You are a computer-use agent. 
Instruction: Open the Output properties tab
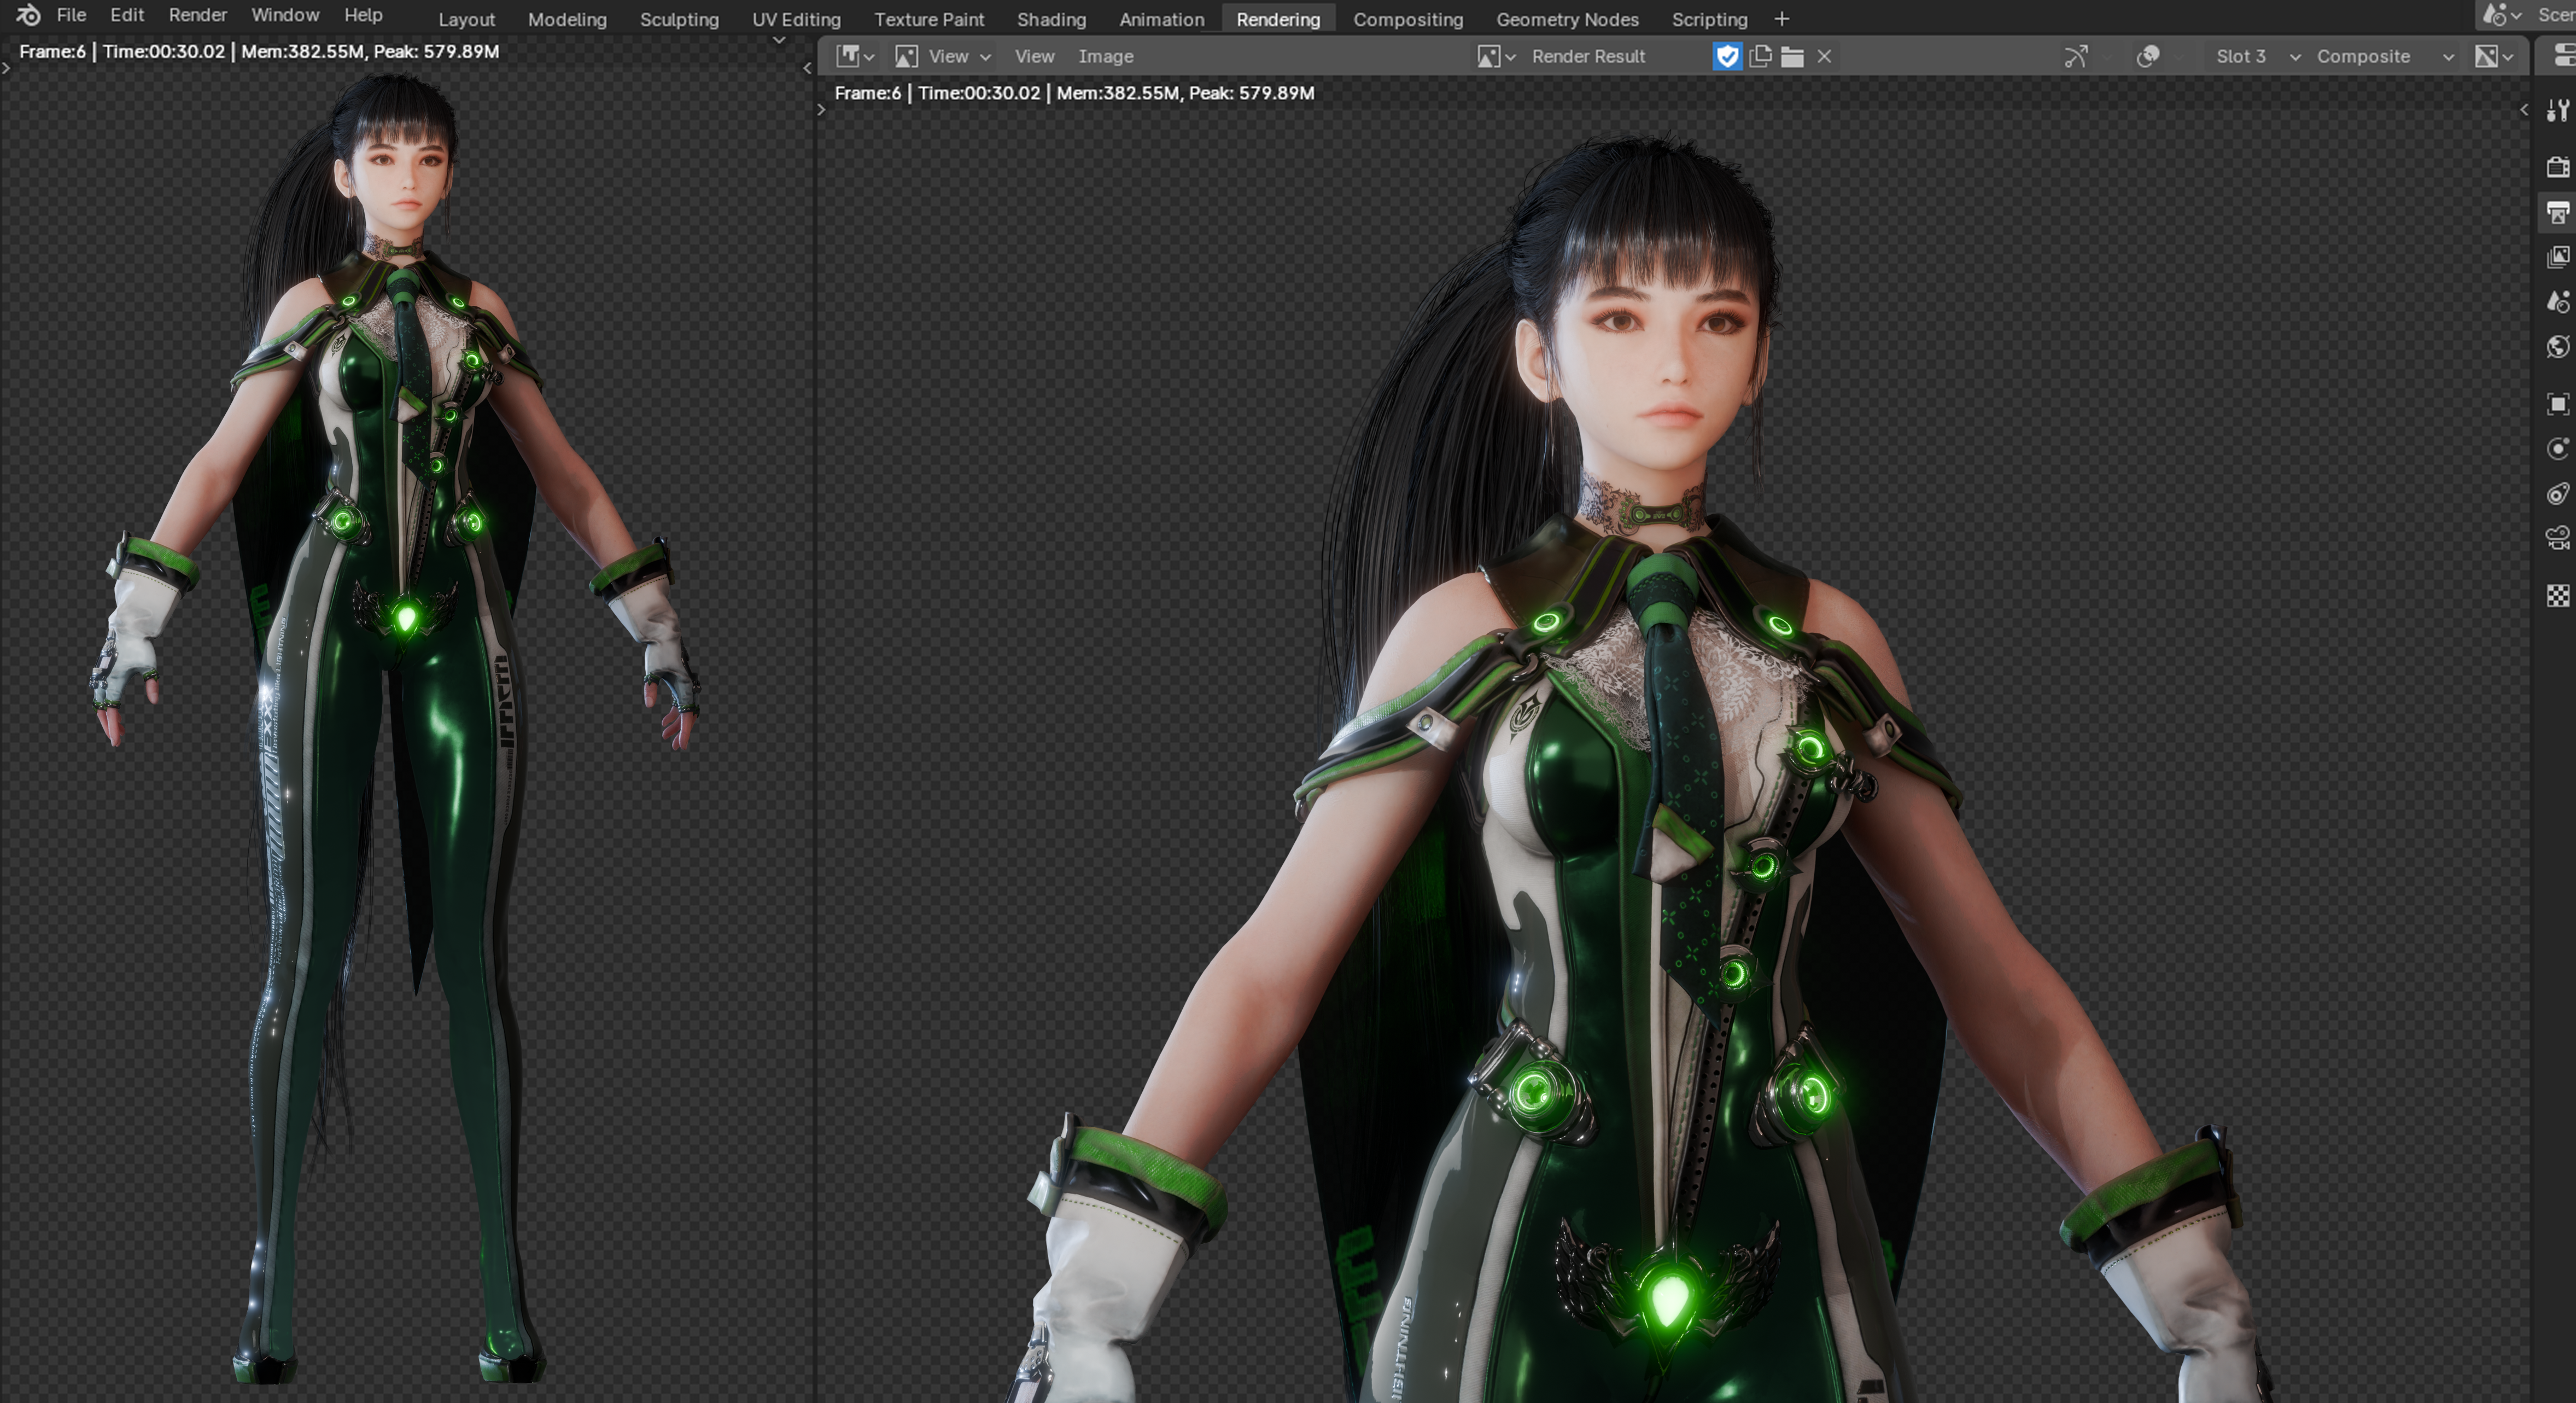[2558, 212]
